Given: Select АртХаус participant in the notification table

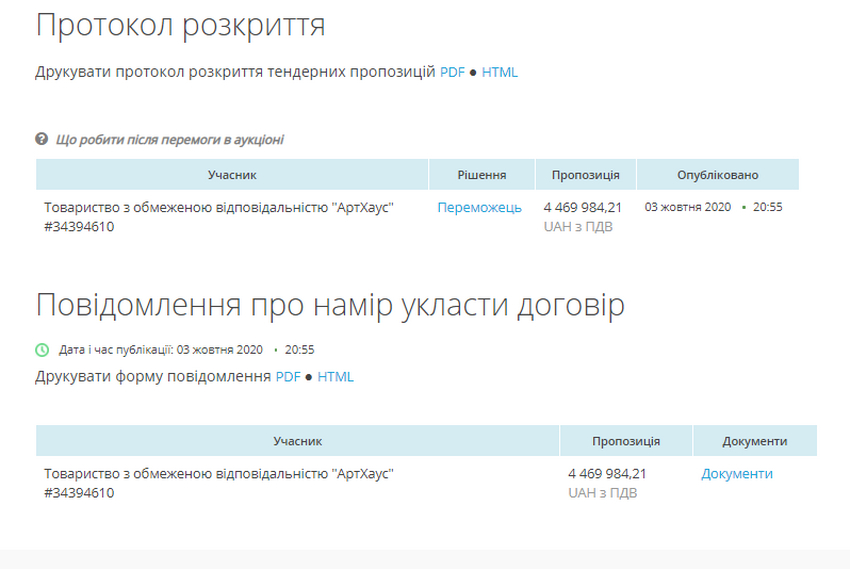Looking at the screenshot, I should 219,474.
